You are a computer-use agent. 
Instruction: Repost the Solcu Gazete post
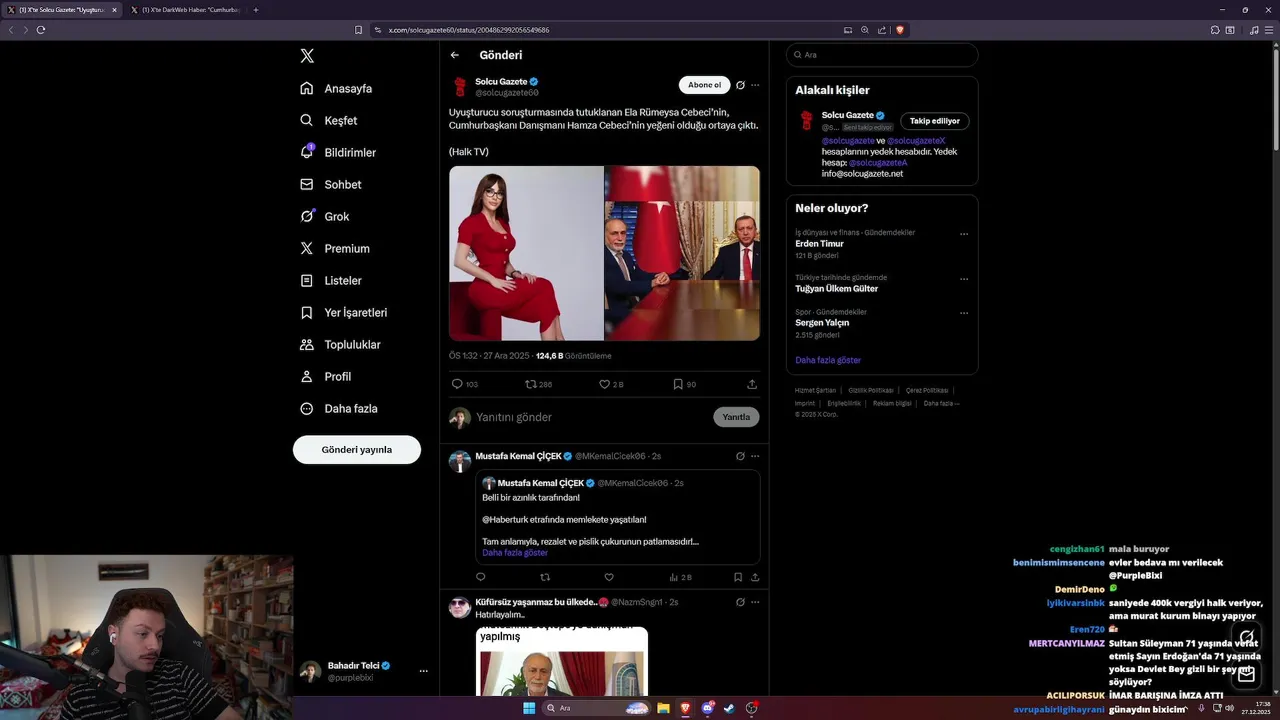(538, 384)
